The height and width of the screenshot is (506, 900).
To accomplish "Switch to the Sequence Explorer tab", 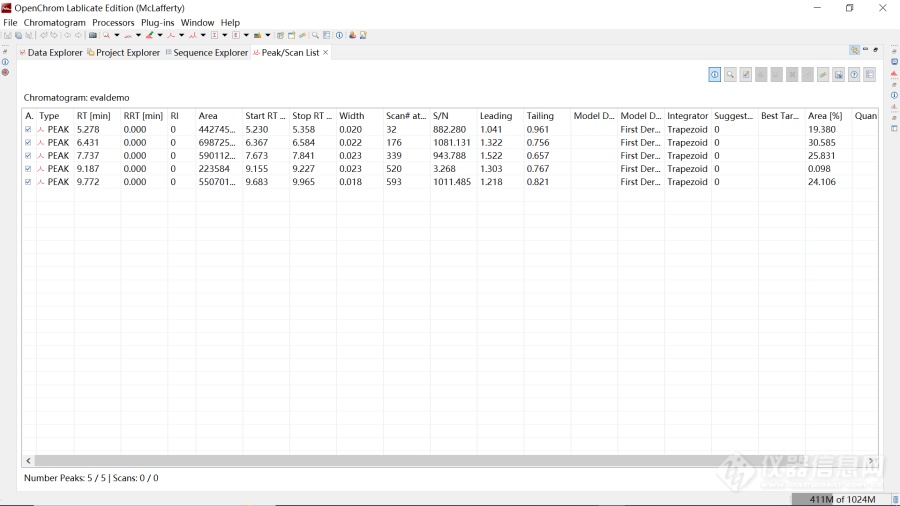I will (210, 53).
